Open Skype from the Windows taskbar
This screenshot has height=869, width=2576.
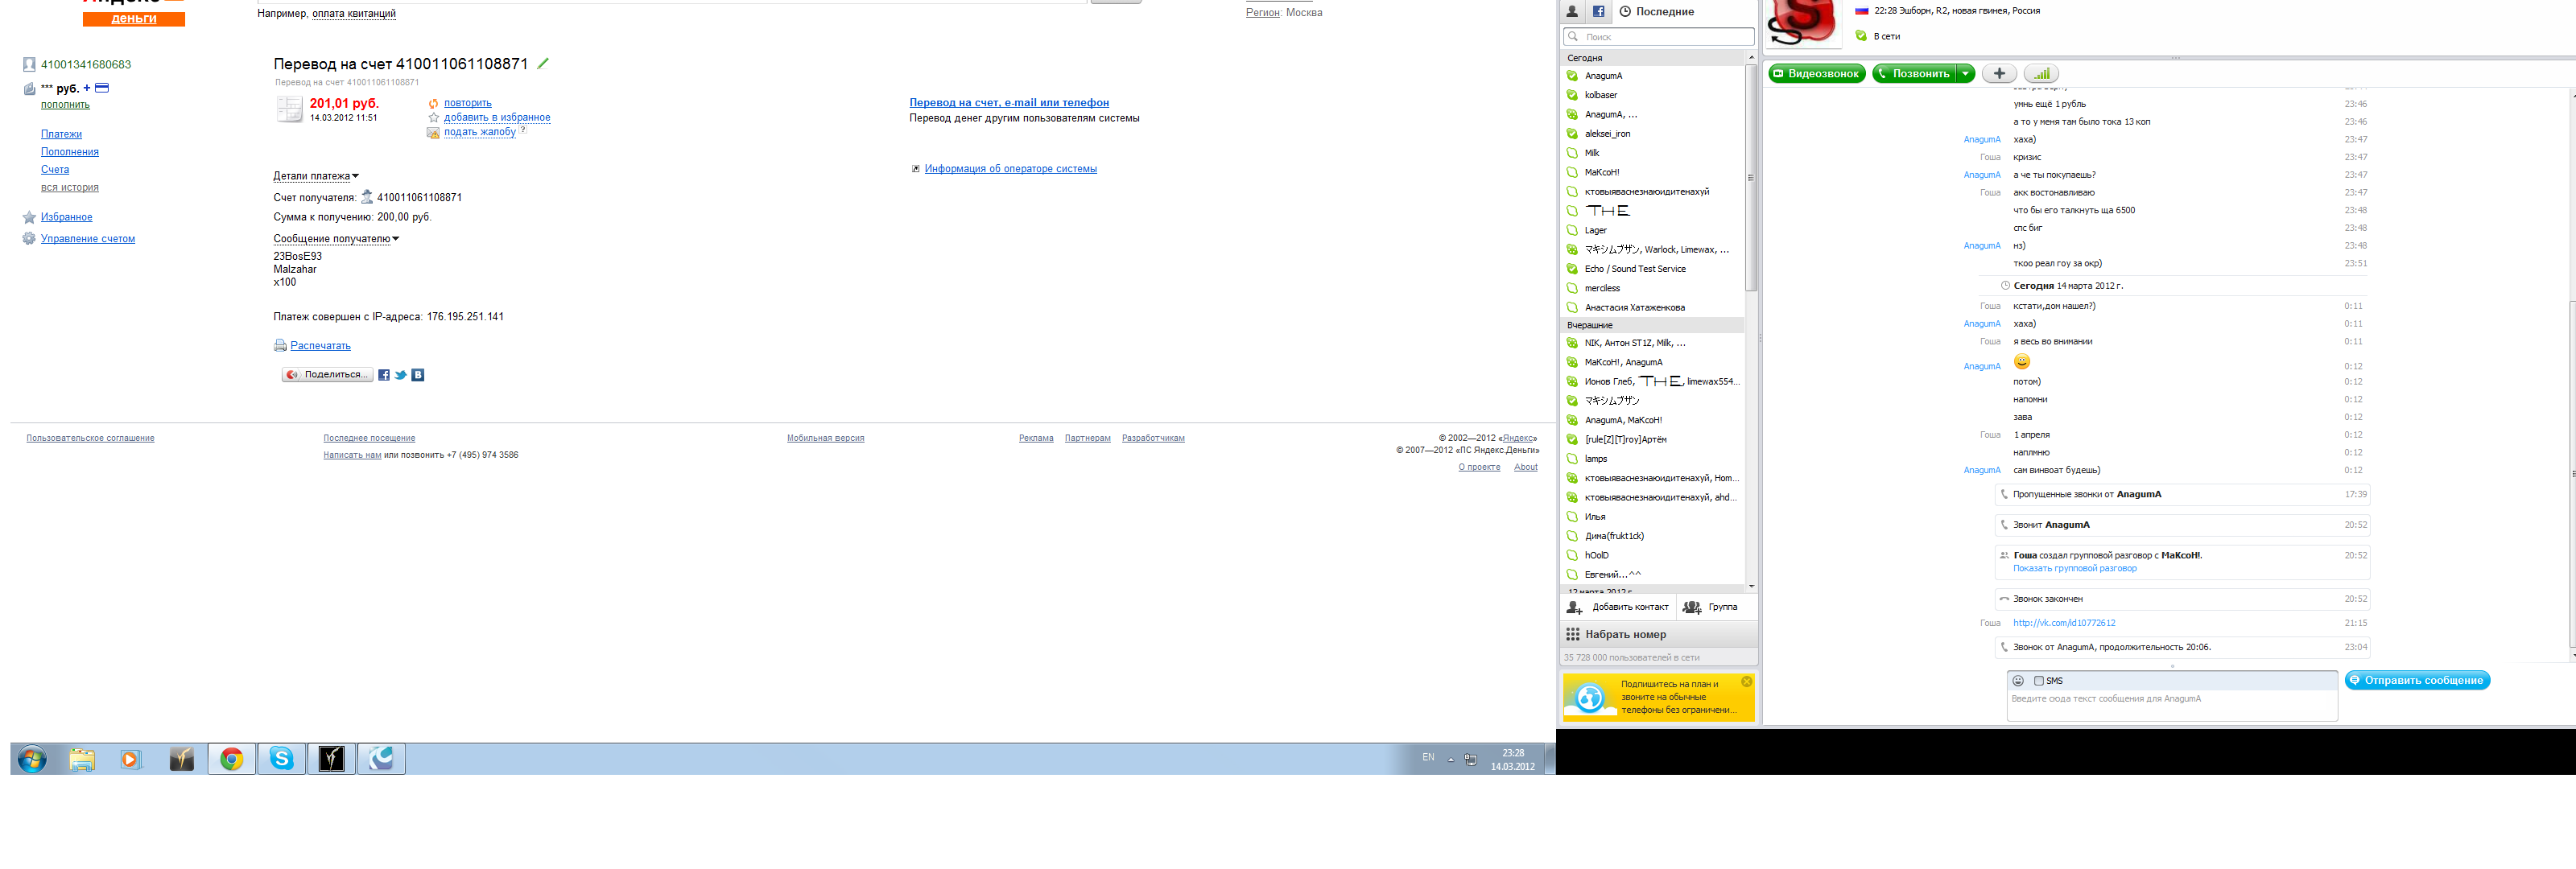click(282, 759)
